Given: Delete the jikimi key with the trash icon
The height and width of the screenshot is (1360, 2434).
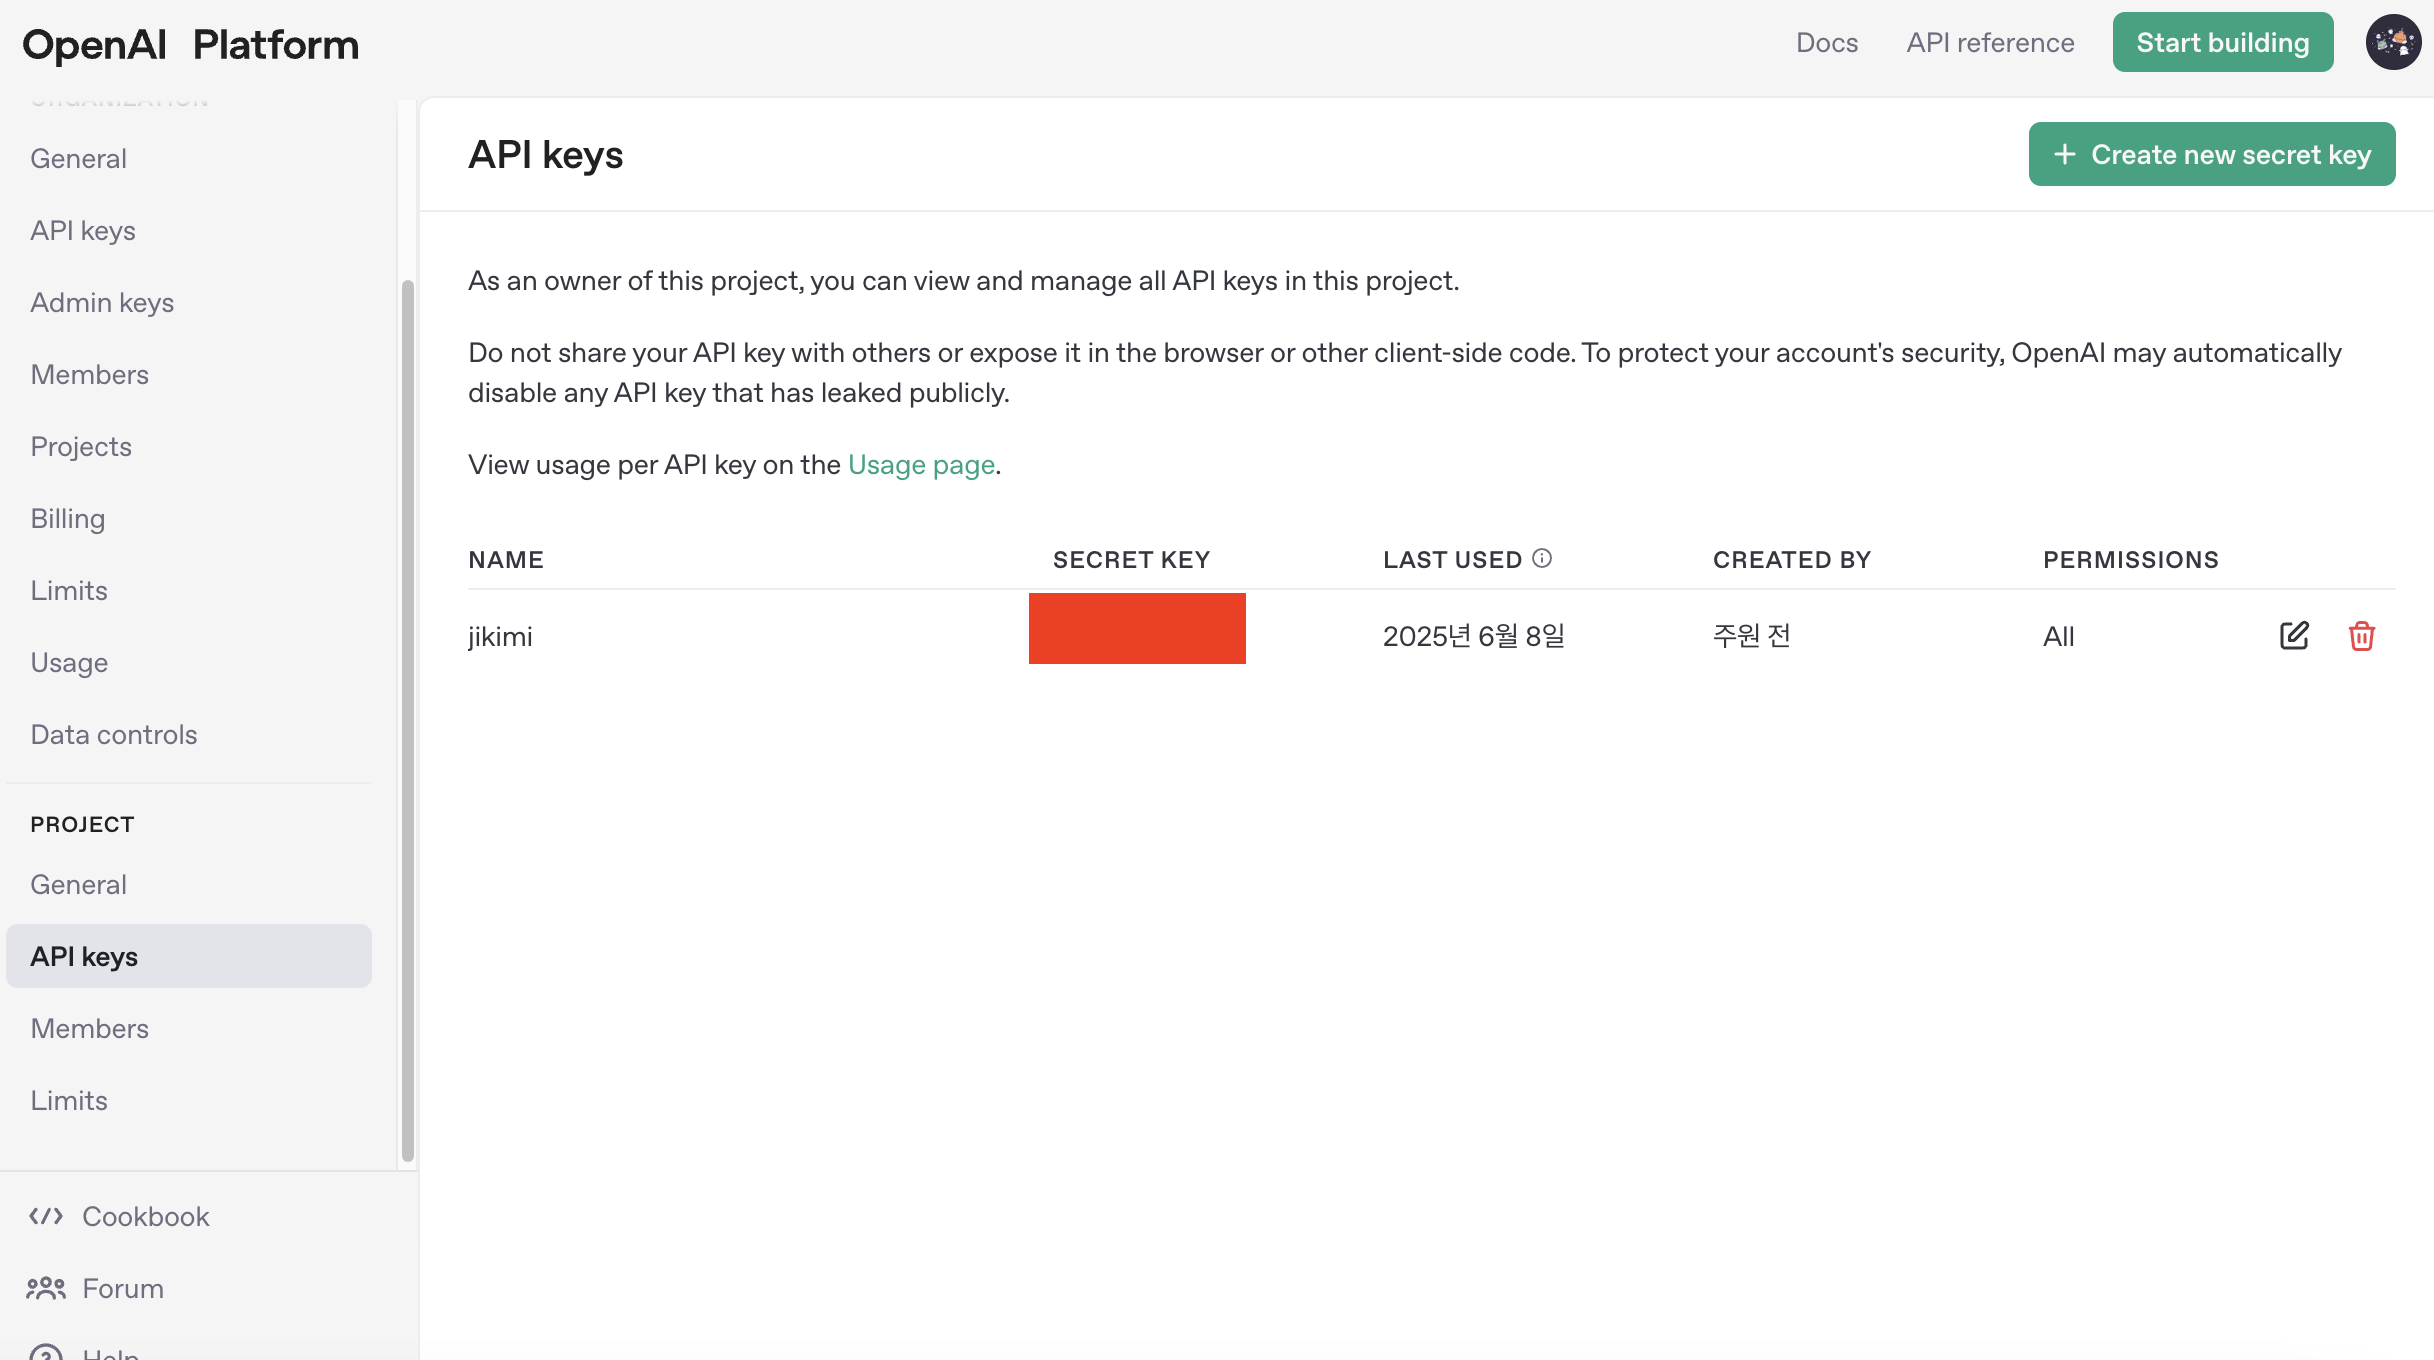Looking at the screenshot, I should (2361, 636).
